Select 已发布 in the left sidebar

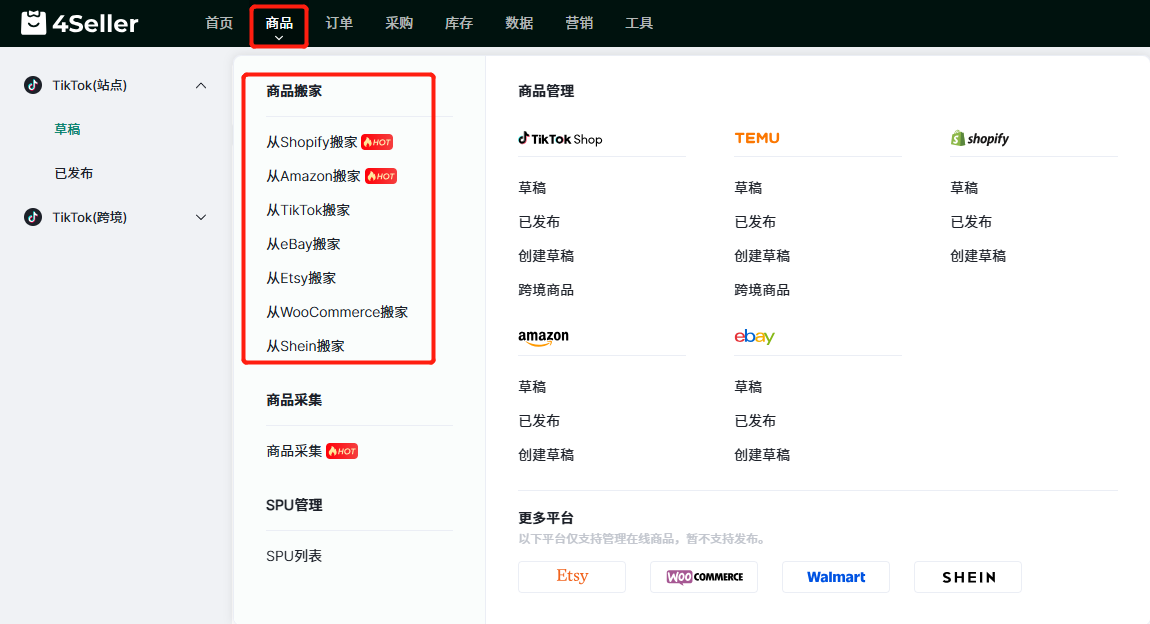74,173
